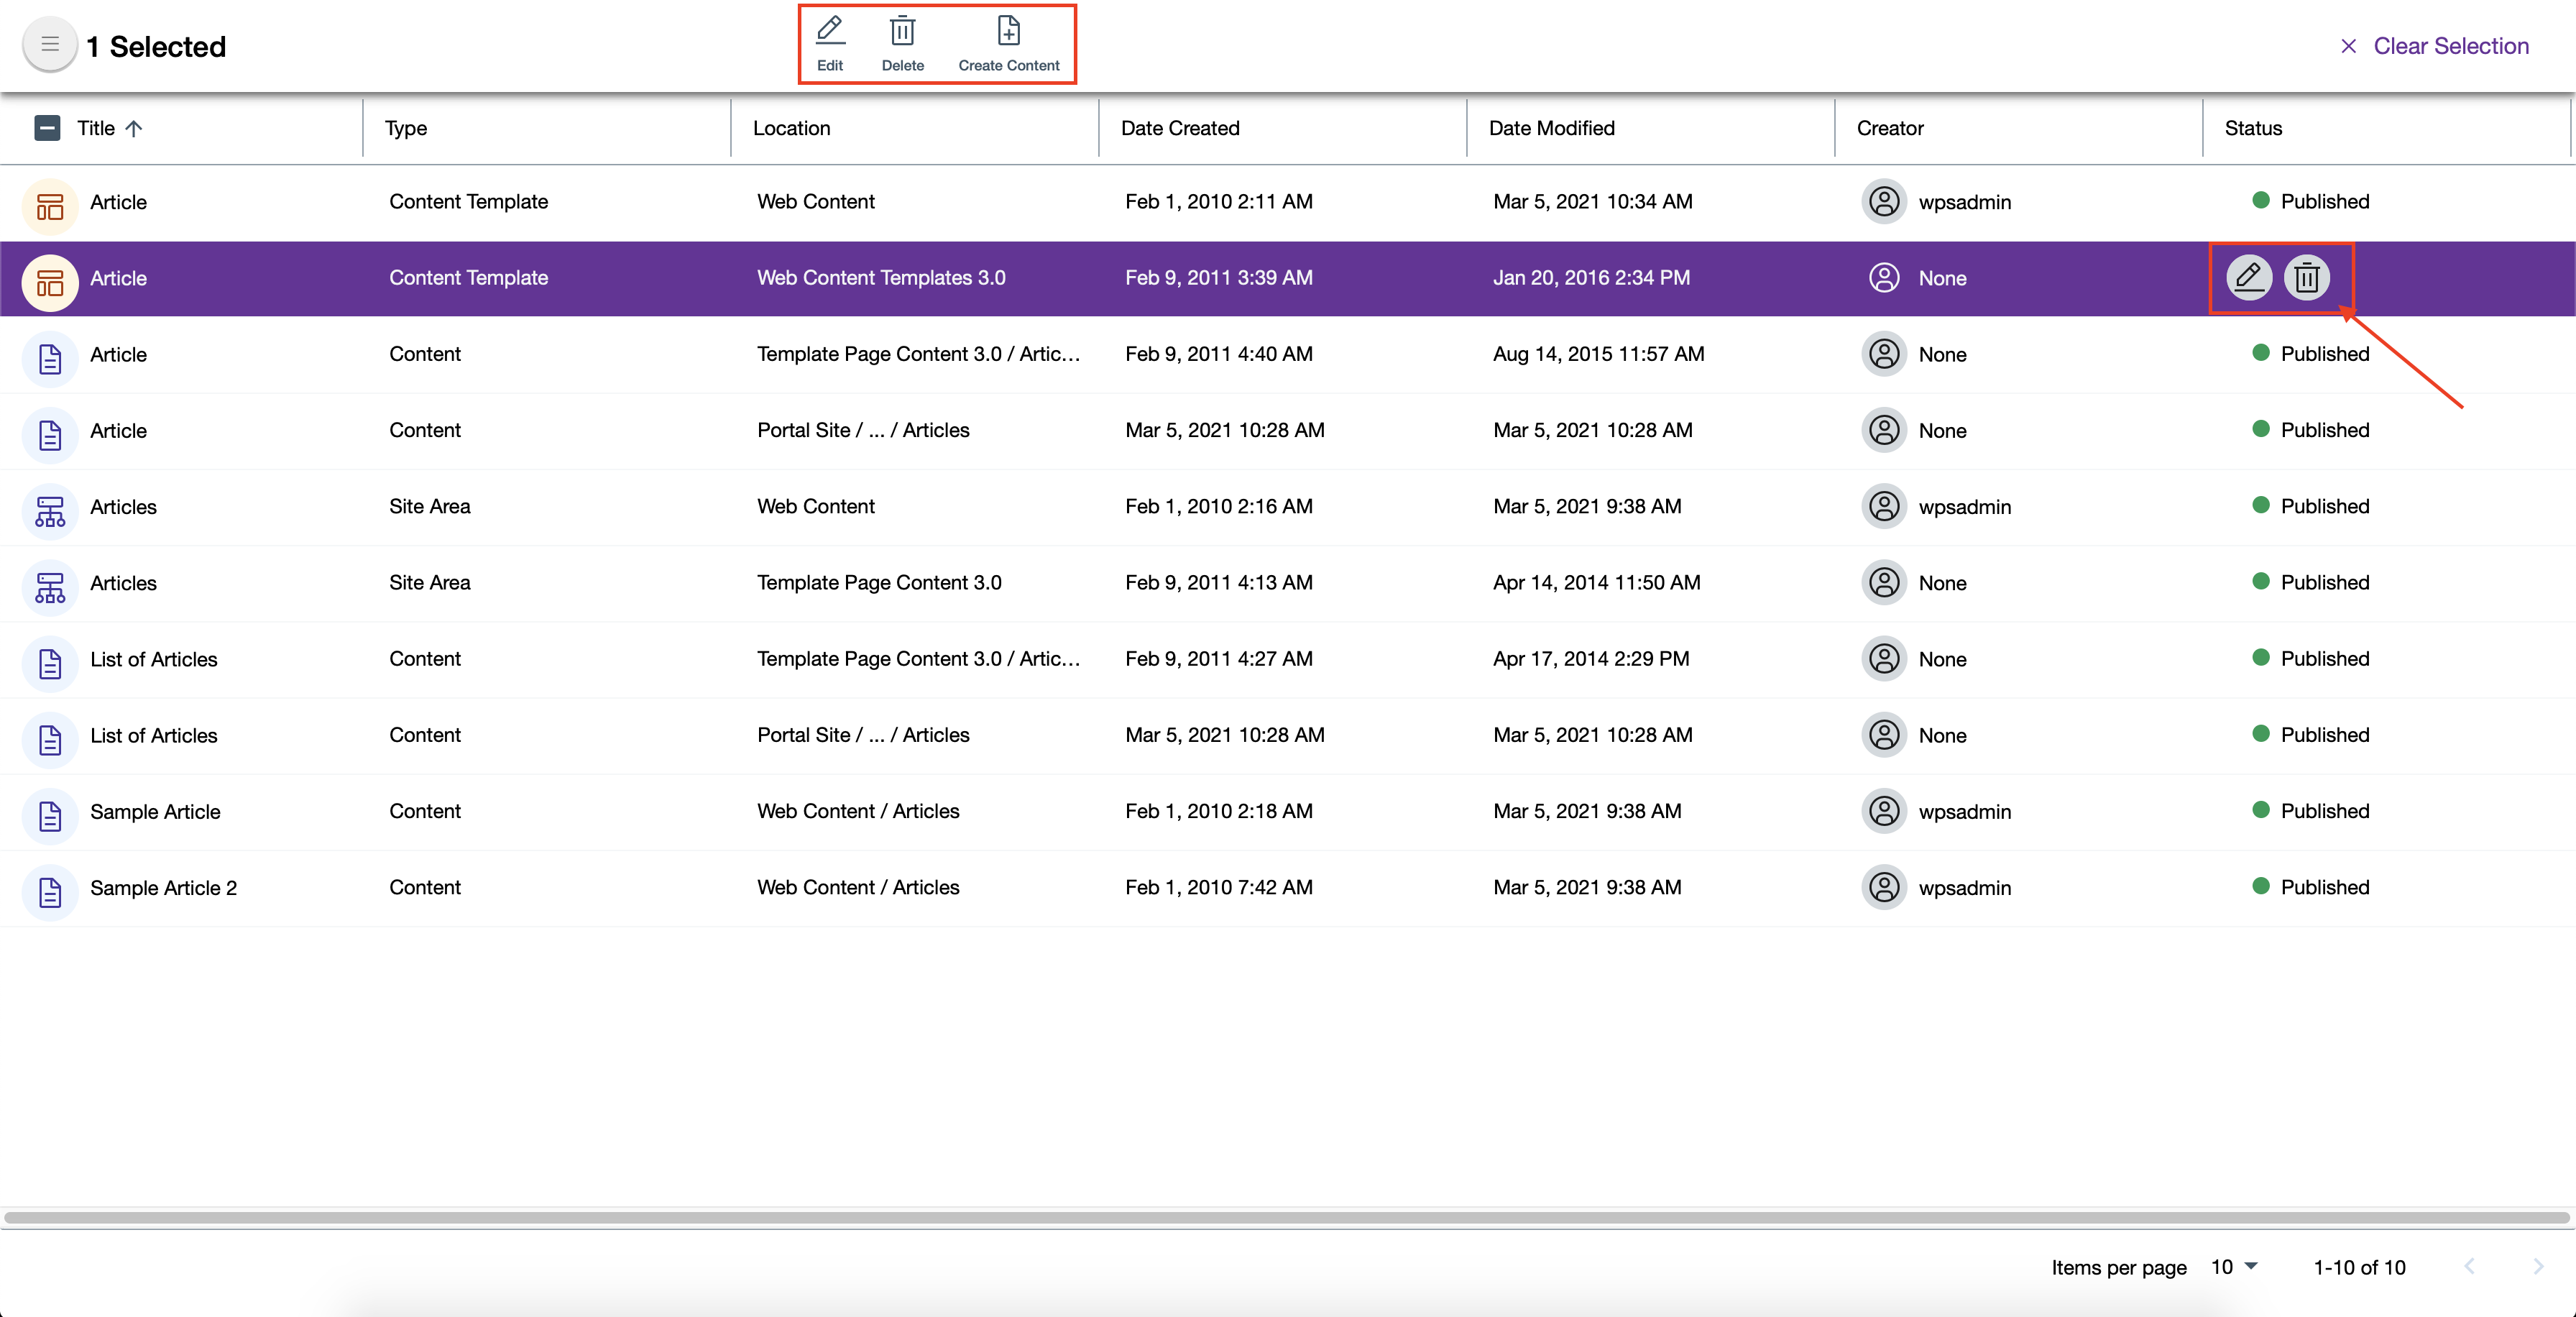The image size is (2576, 1317).
Task: Click the Published status for Sample Article
Action: [2324, 811]
